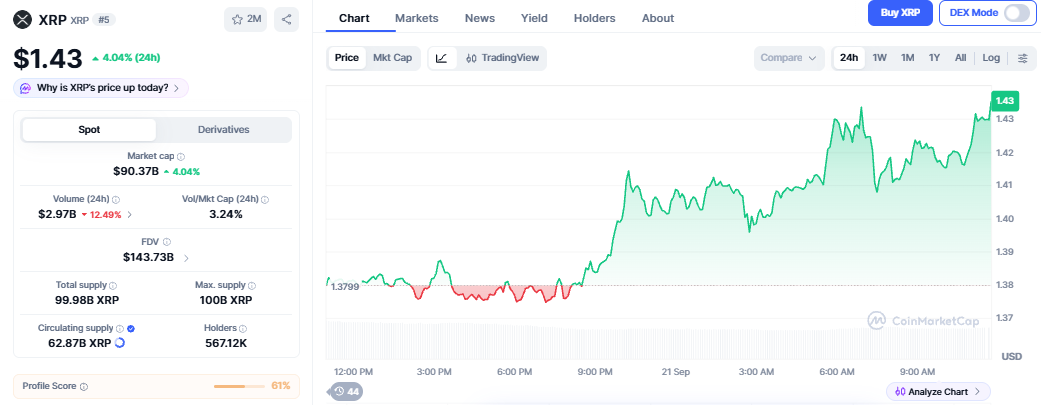Click the 21 Sep date axis label
Image resolution: width=1041 pixels, height=405 pixels.
click(674, 372)
